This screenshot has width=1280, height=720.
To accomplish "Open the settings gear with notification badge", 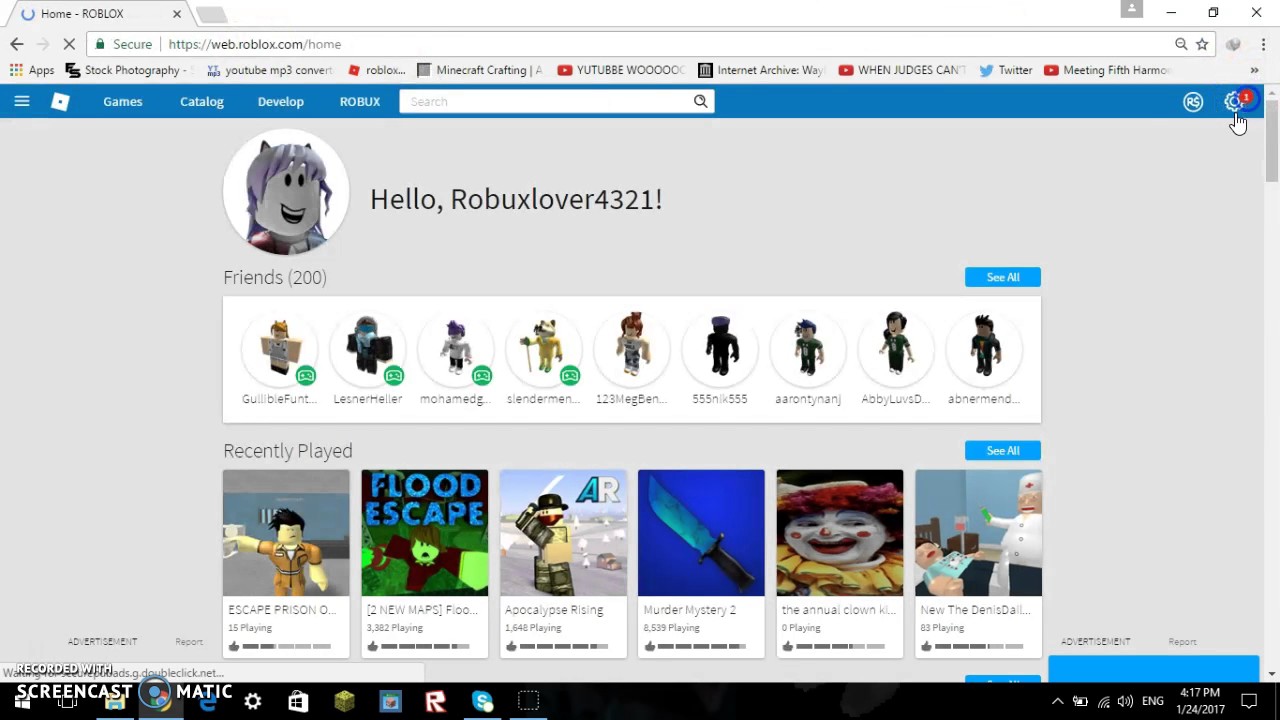I will (1233, 101).
